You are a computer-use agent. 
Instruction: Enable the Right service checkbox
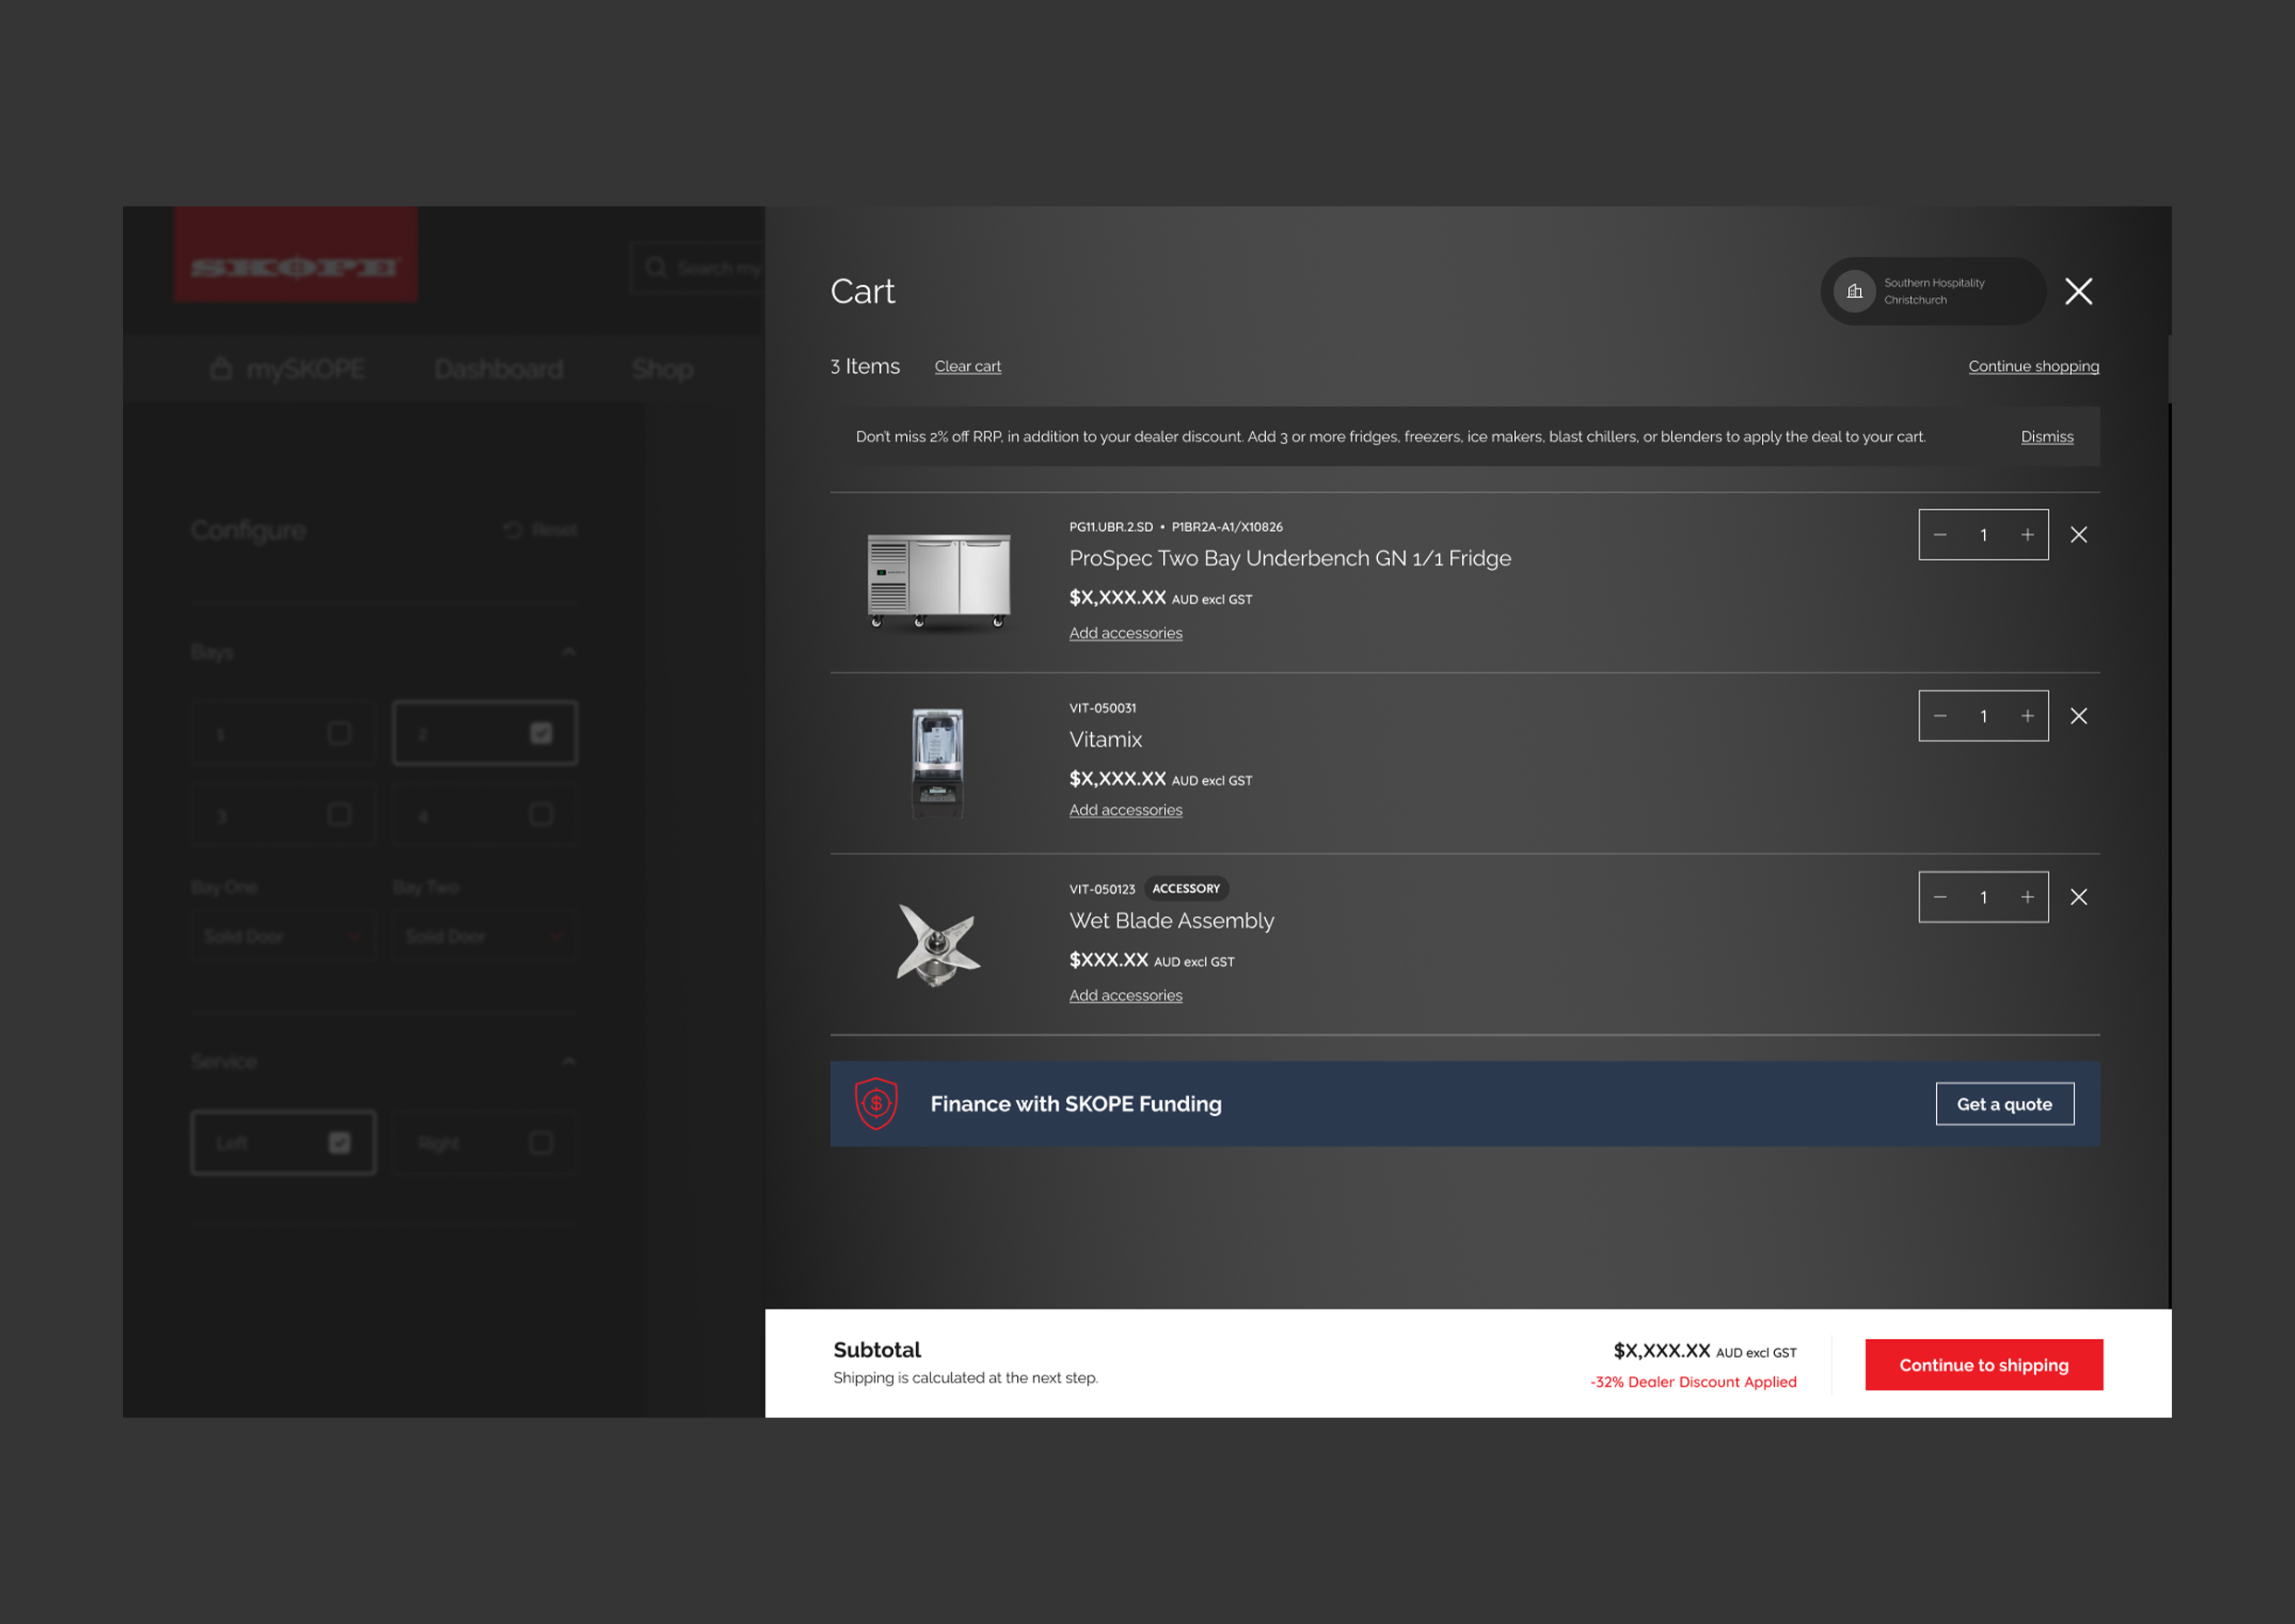540,1142
